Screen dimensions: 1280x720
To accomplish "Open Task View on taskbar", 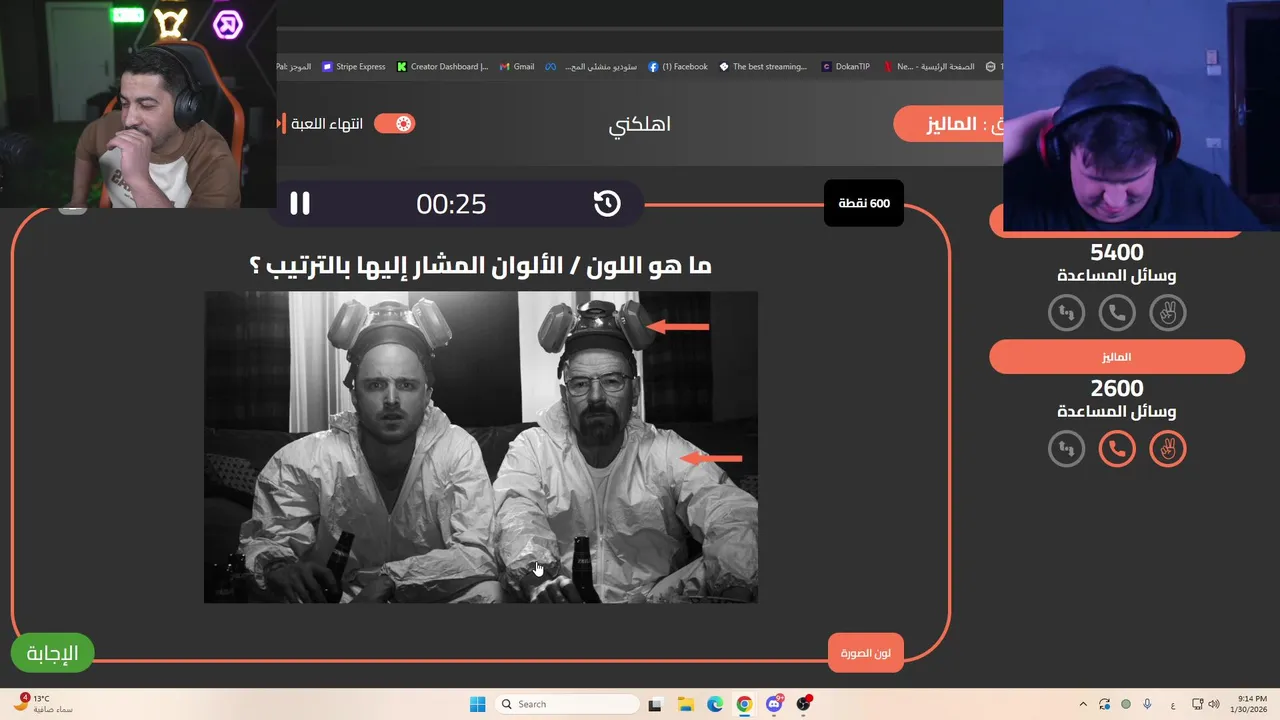I will 655,704.
